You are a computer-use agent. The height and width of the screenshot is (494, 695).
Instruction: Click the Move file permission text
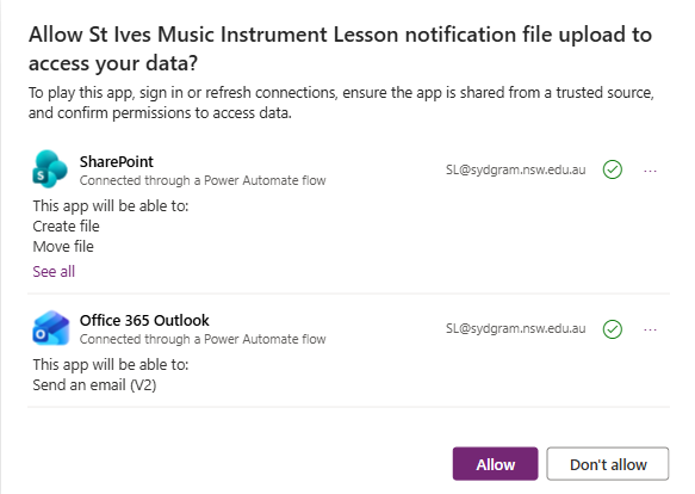coord(63,247)
